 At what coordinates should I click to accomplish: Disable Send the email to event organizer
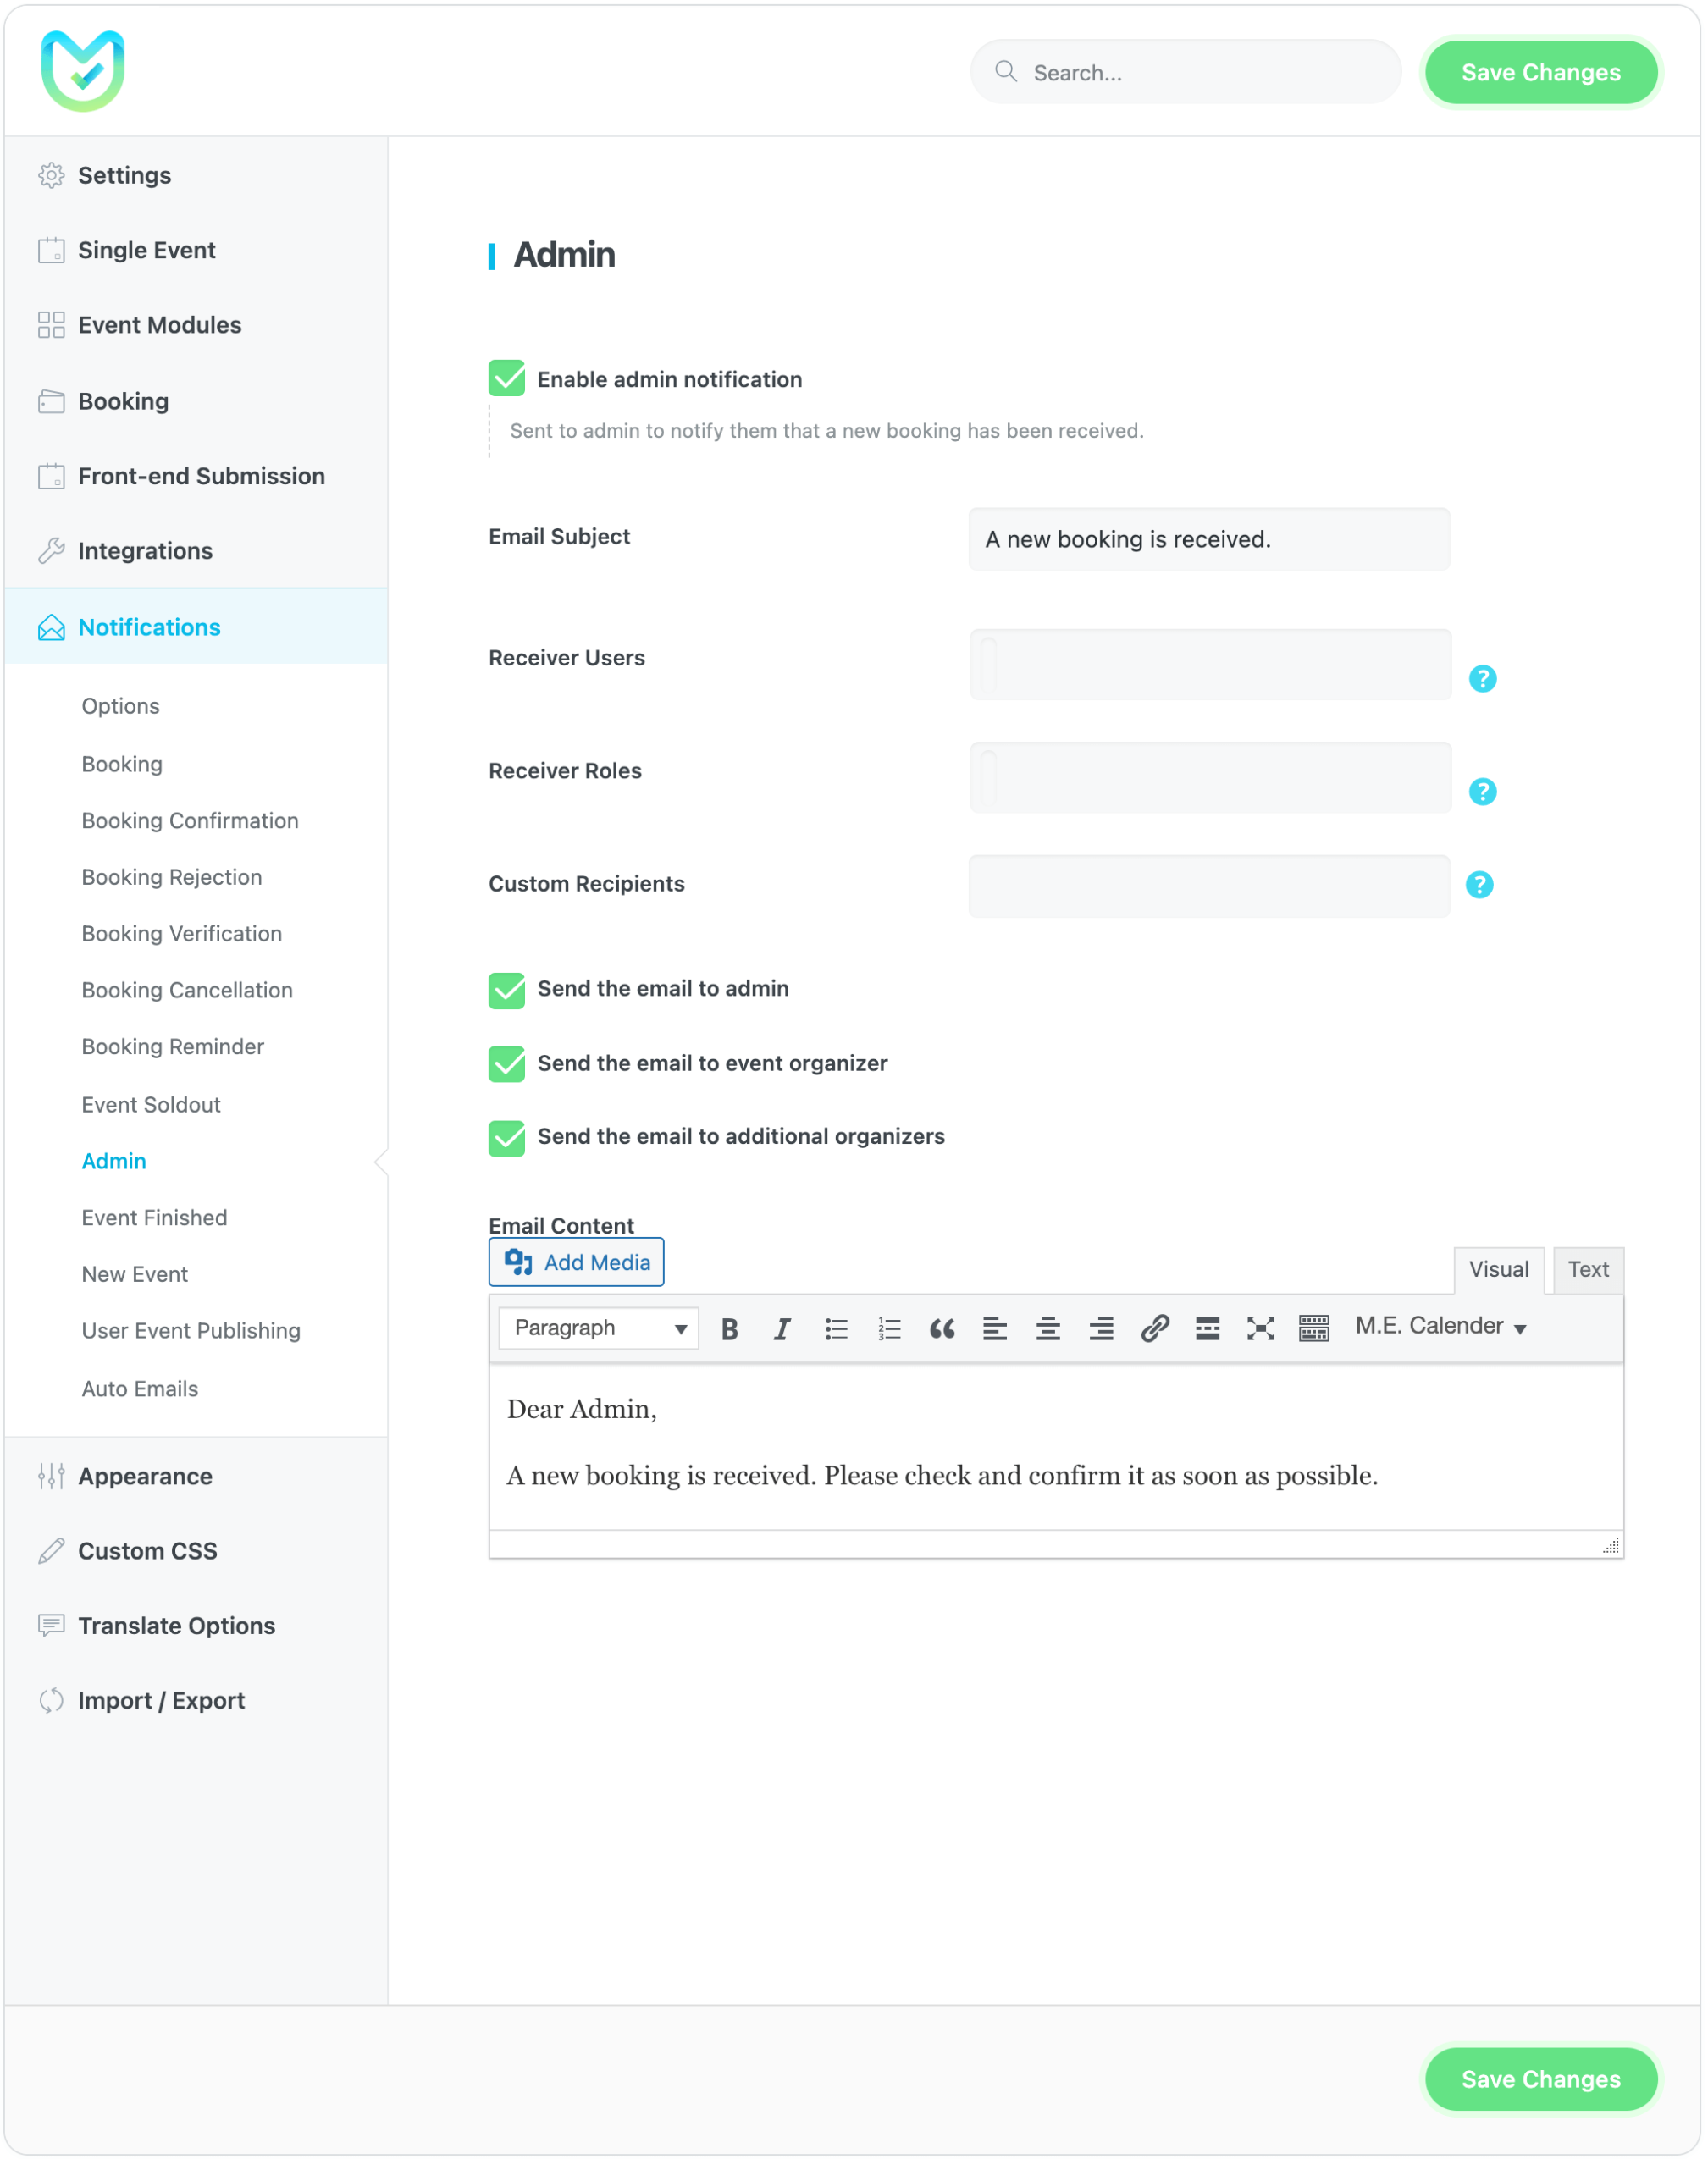pyautogui.click(x=507, y=1063)
